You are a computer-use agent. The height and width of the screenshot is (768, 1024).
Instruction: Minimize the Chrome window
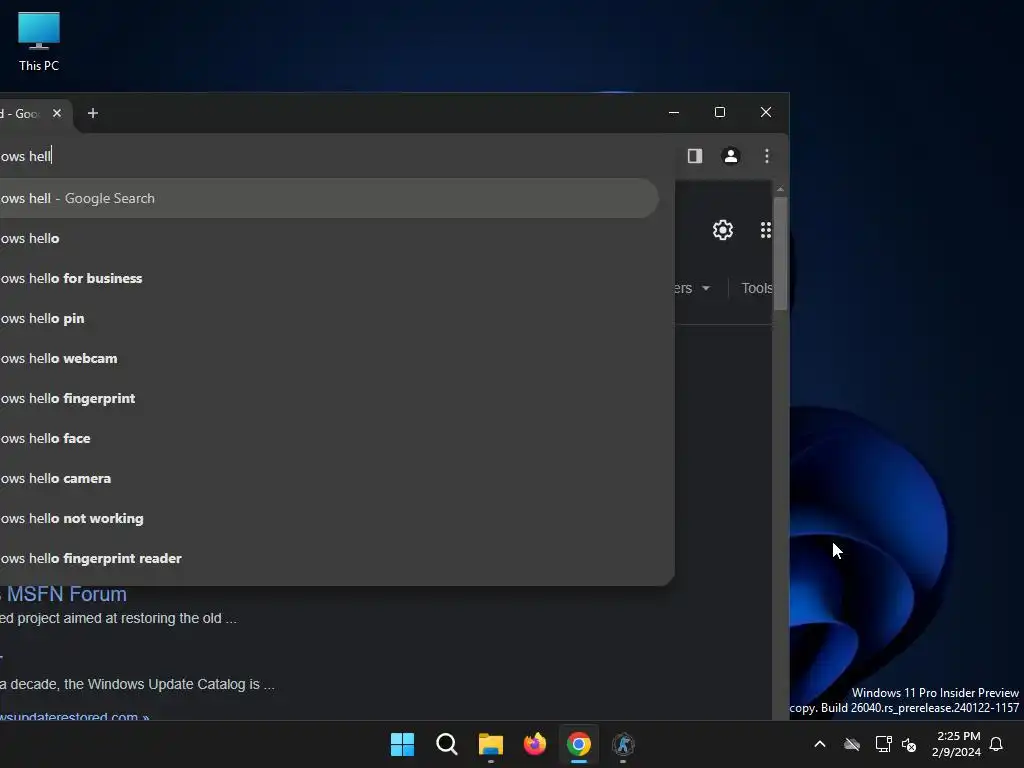click(x=674, y=112)
